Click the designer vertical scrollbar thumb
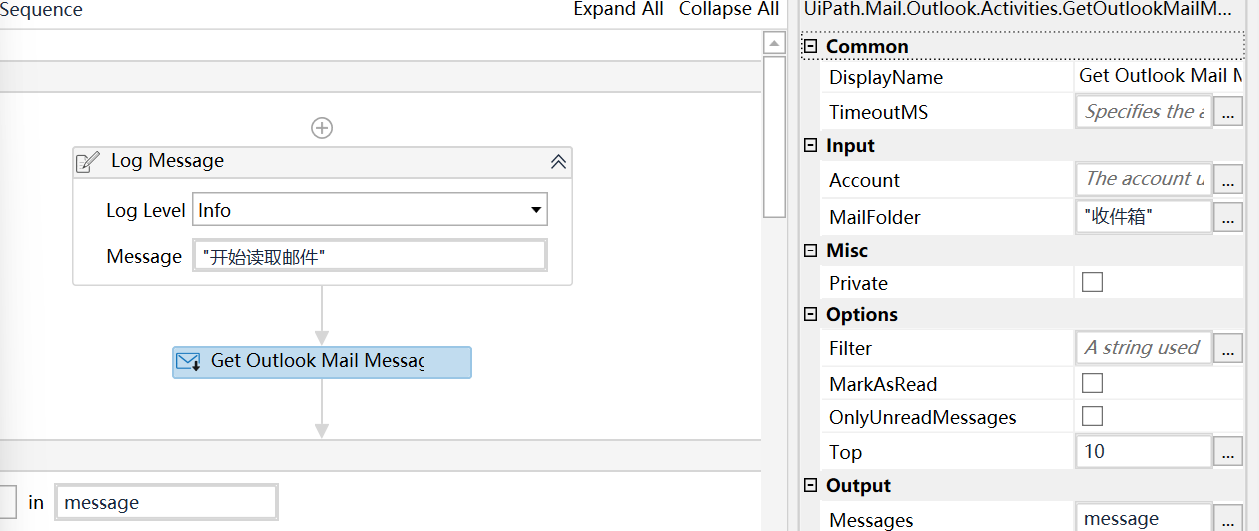 click(774, 135)
